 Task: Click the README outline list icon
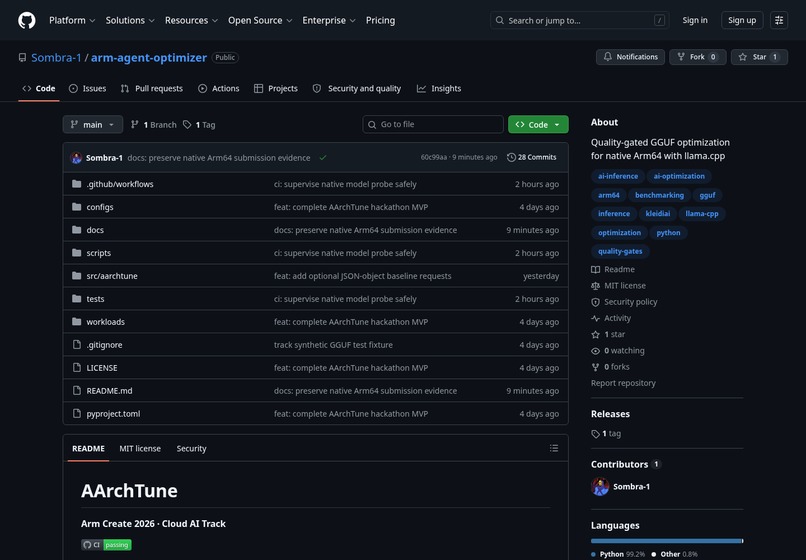(x=554, y=448)
